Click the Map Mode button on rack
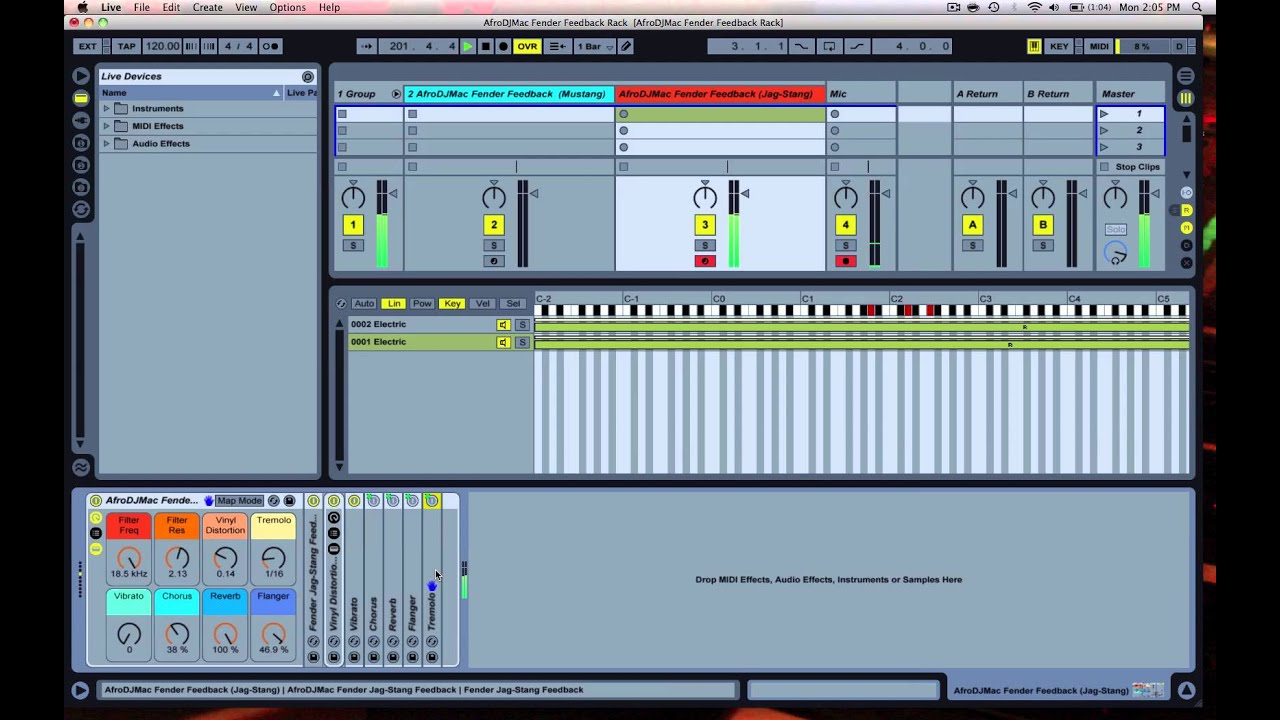 point(239,501)
